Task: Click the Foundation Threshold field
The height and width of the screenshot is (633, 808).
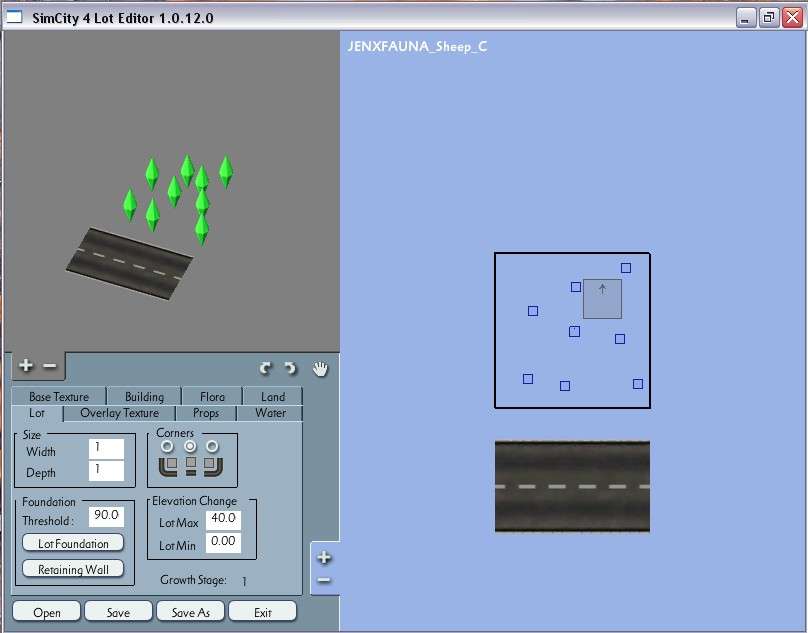Action: pos(106,517)
